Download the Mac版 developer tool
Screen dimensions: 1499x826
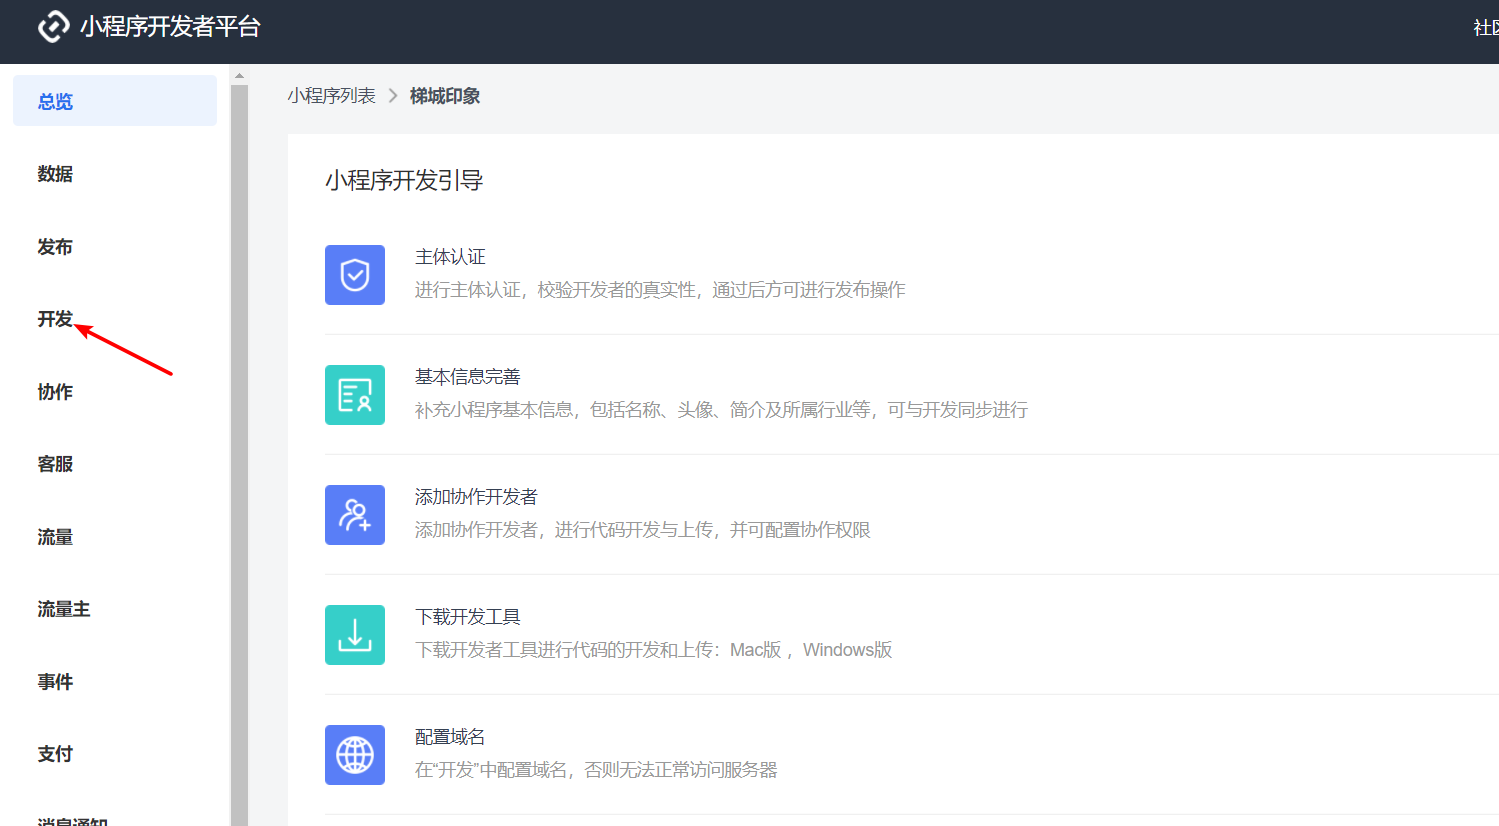click(756, 650)
